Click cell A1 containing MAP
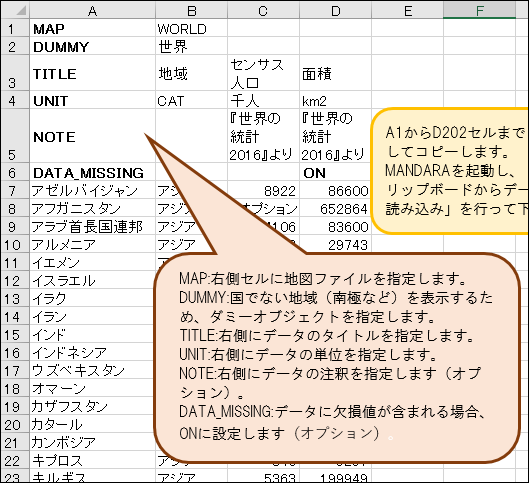The width and height of the screenshot is (529, 483). pos(92,28)
